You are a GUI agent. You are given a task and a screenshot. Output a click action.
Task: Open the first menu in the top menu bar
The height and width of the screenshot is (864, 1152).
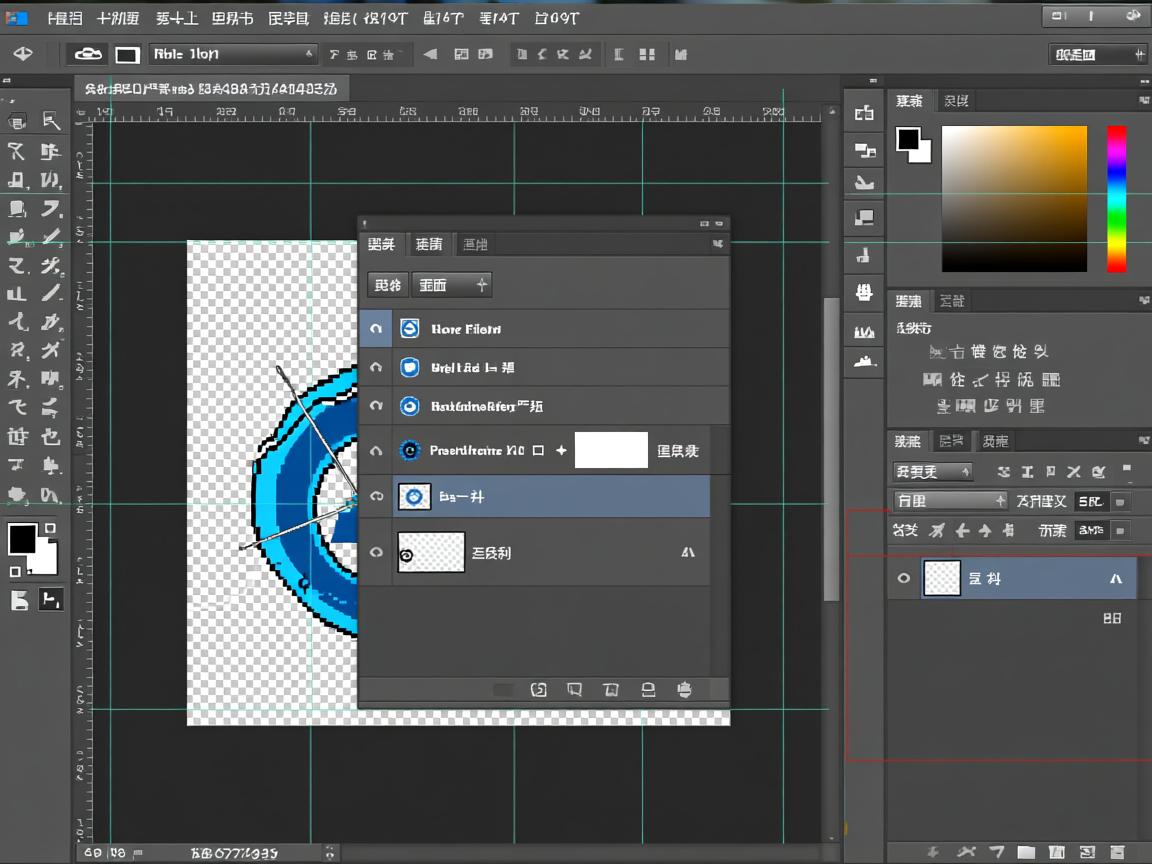coord(65,18)
